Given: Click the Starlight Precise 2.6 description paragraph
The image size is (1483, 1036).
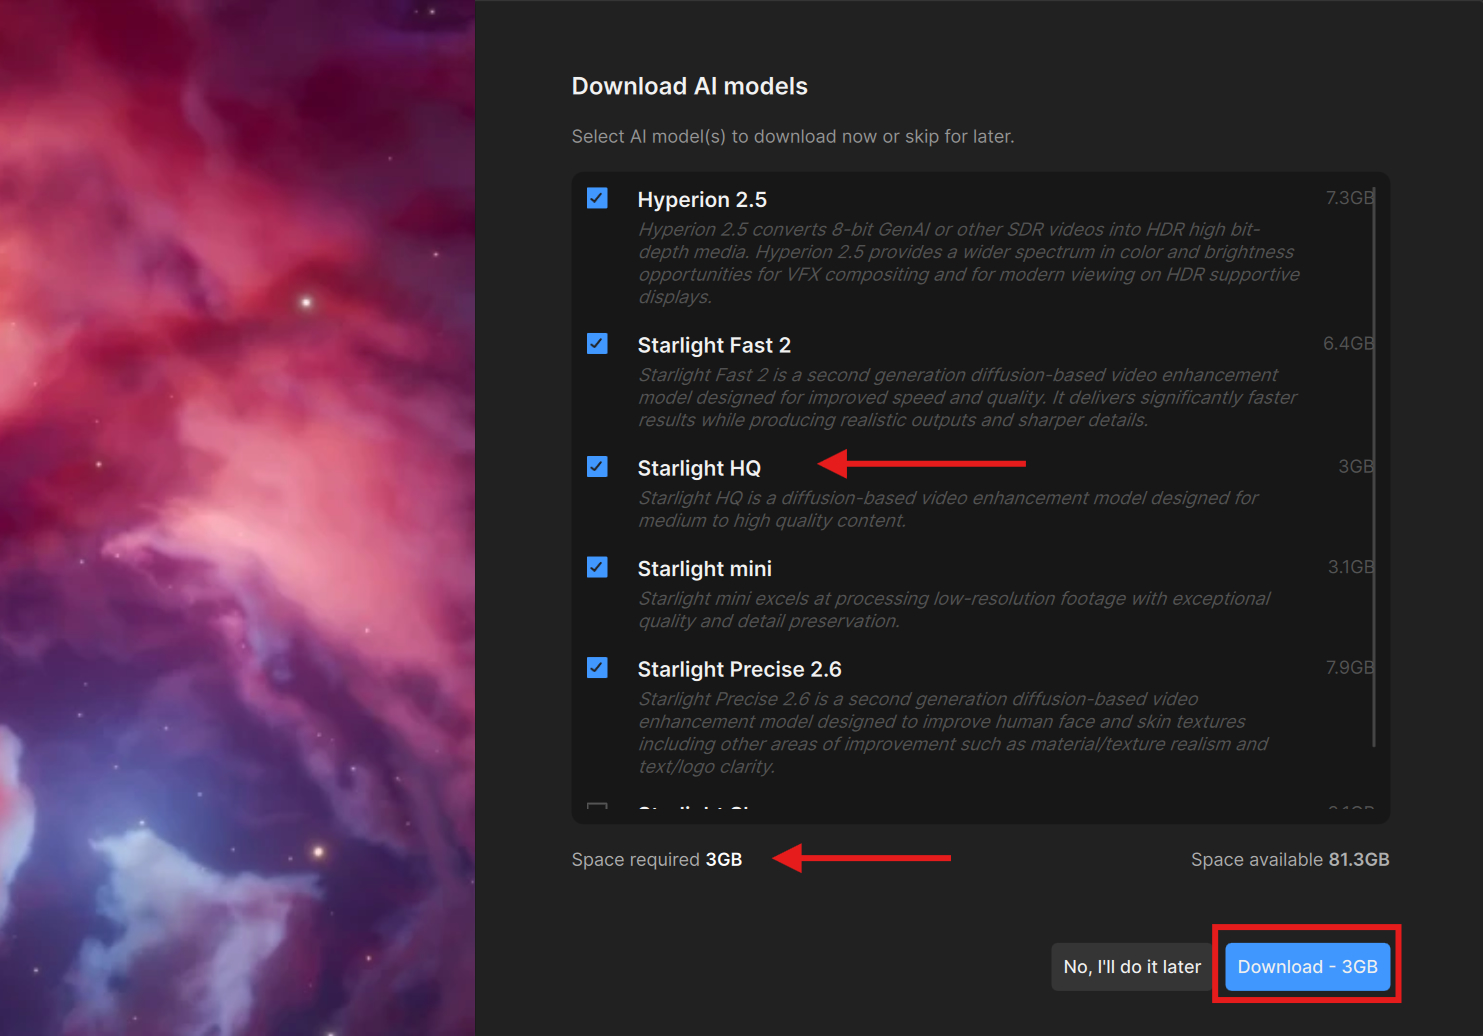Looking at the screenshot, I should [x=953, y=732].
